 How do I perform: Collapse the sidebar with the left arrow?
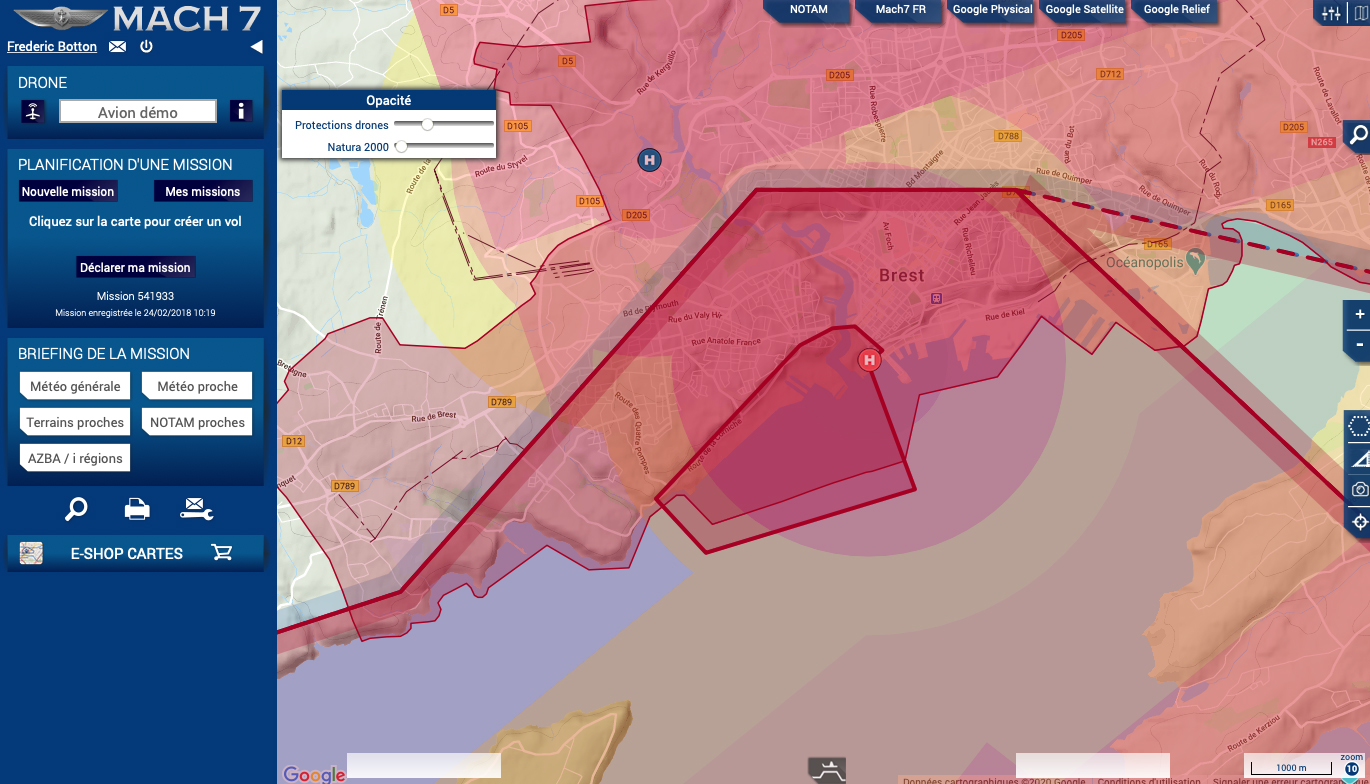256,47
